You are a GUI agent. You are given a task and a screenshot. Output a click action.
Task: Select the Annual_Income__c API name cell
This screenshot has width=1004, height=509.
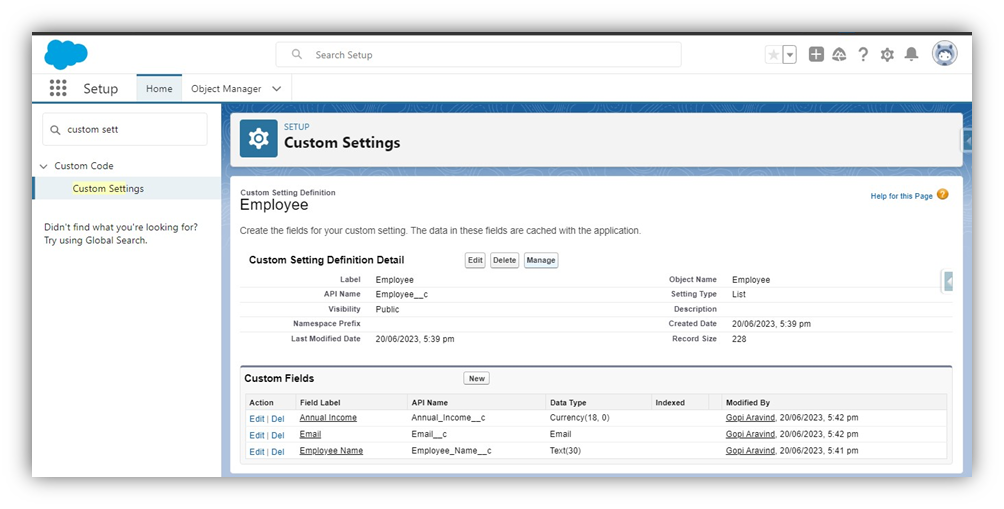[448, 417]
